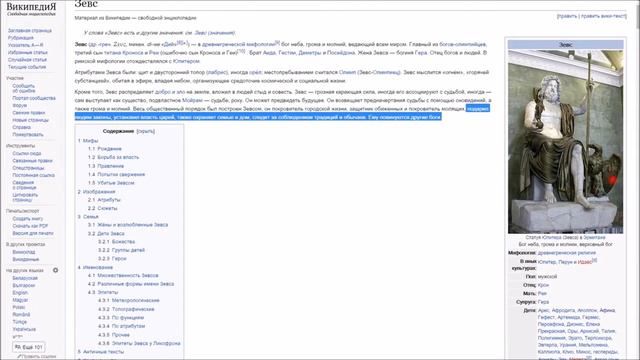Viewport: 640px width, 360px height.
Task: Open 'Викиданные' project link
Action: point(26,260)
